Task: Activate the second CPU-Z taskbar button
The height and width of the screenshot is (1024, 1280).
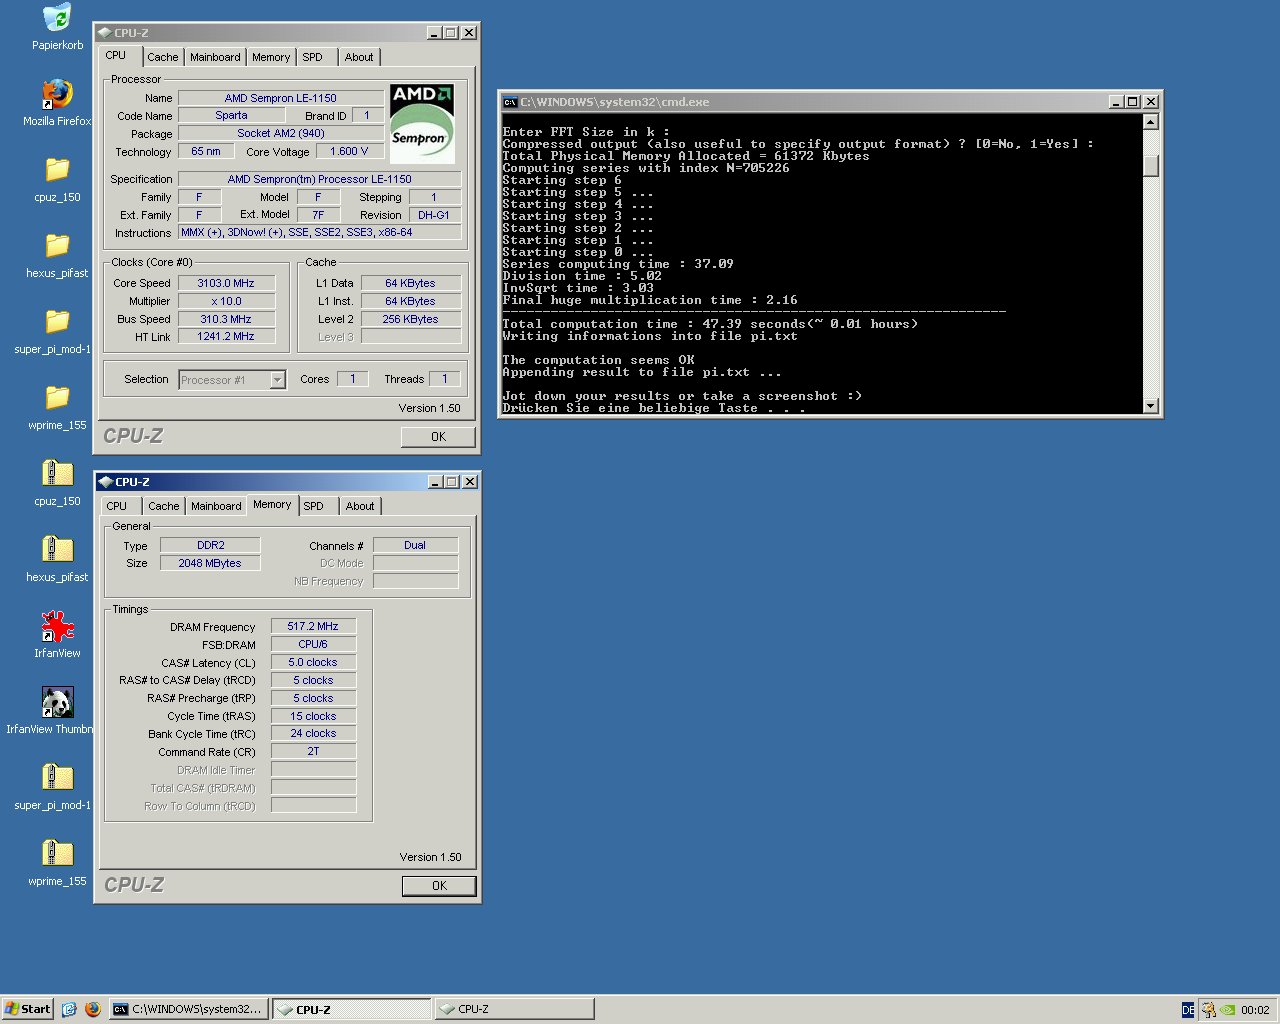Action: [x=514, y=1009]
